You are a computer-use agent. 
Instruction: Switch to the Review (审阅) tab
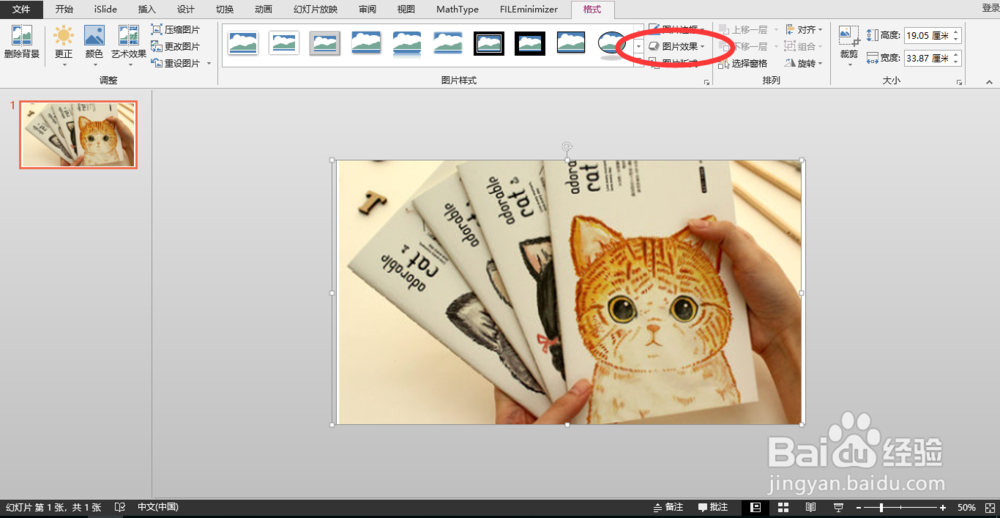point(367,10)
